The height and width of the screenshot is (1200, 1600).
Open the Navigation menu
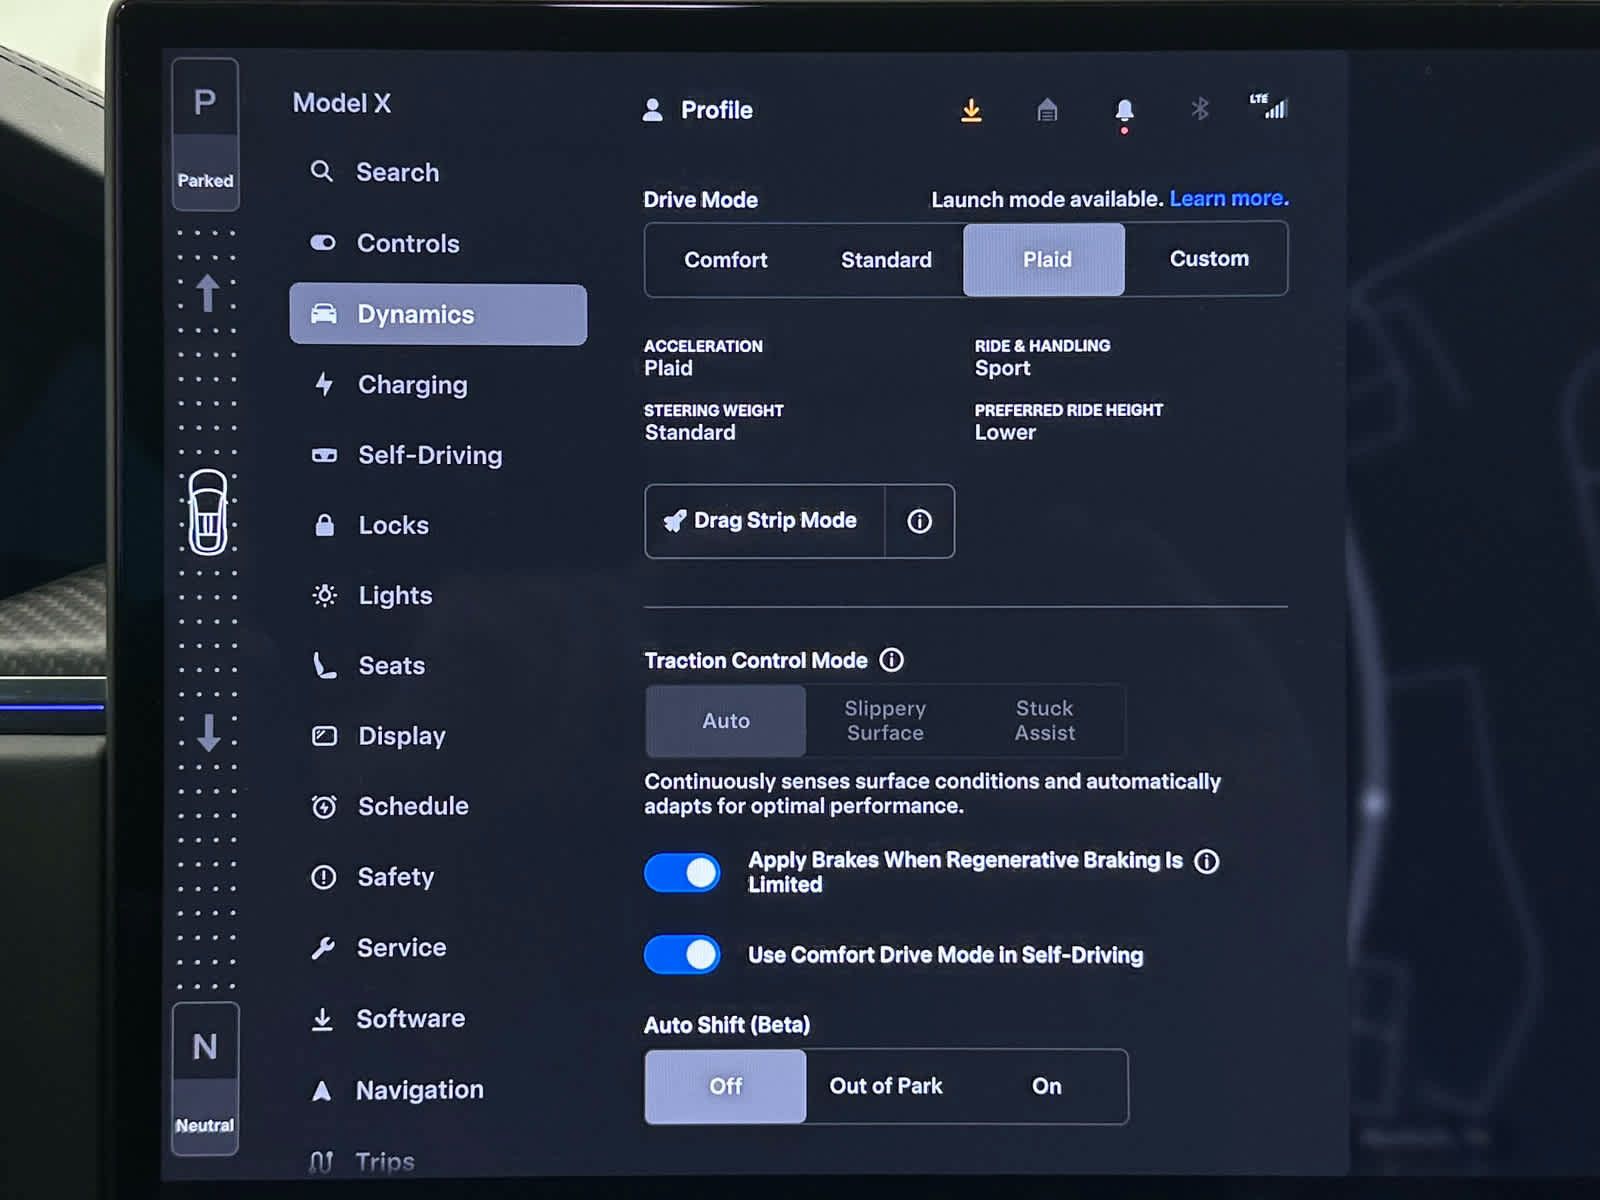click(x=438, y=1091)
